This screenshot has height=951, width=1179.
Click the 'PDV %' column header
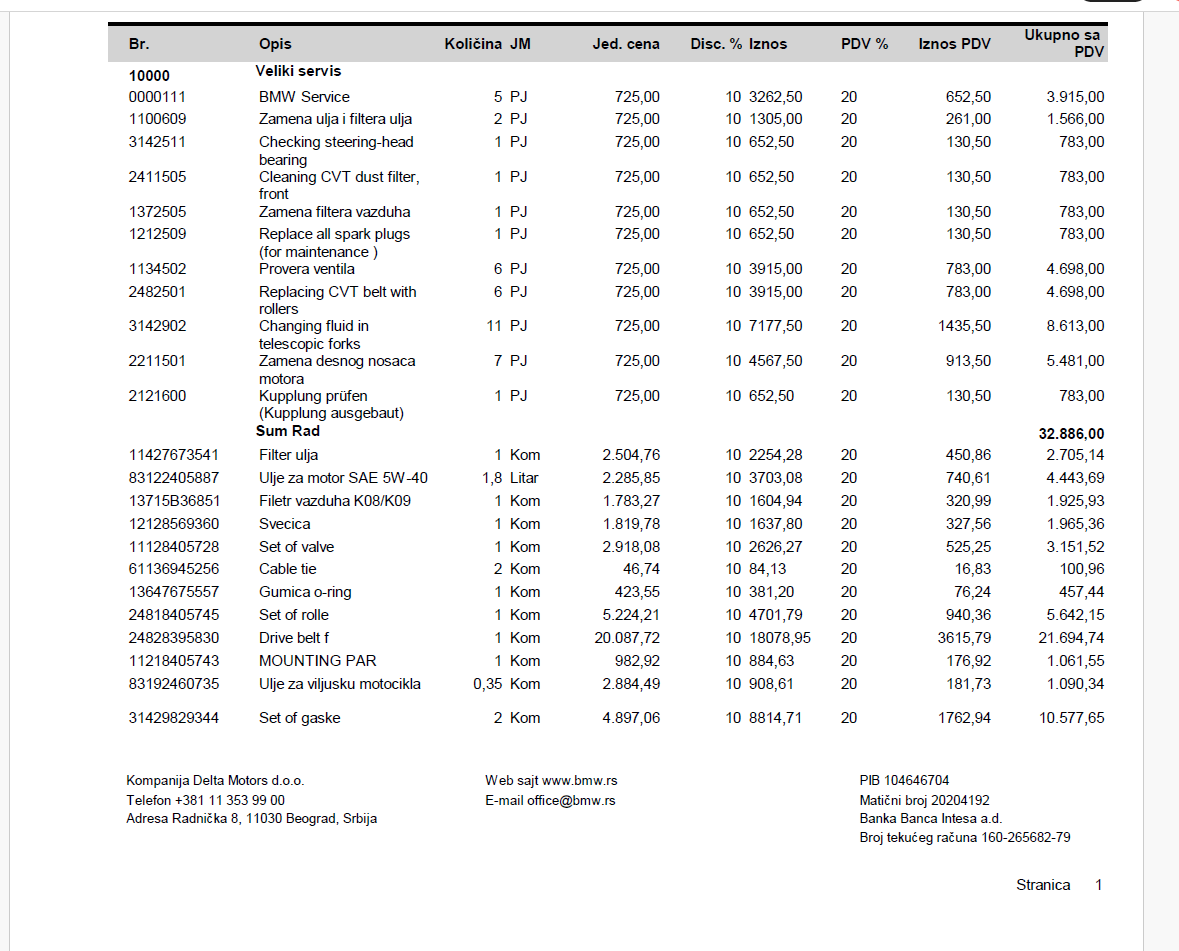864,44
